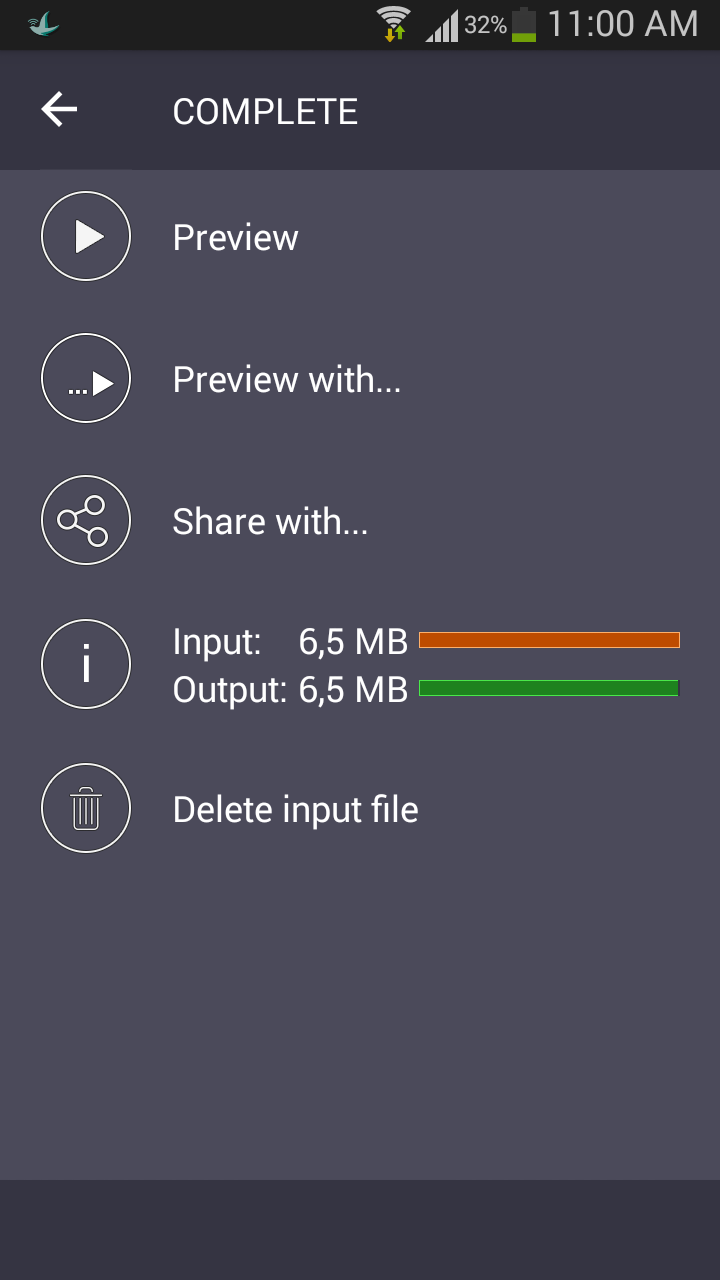Tap the battery status icon

coord(524,24)
